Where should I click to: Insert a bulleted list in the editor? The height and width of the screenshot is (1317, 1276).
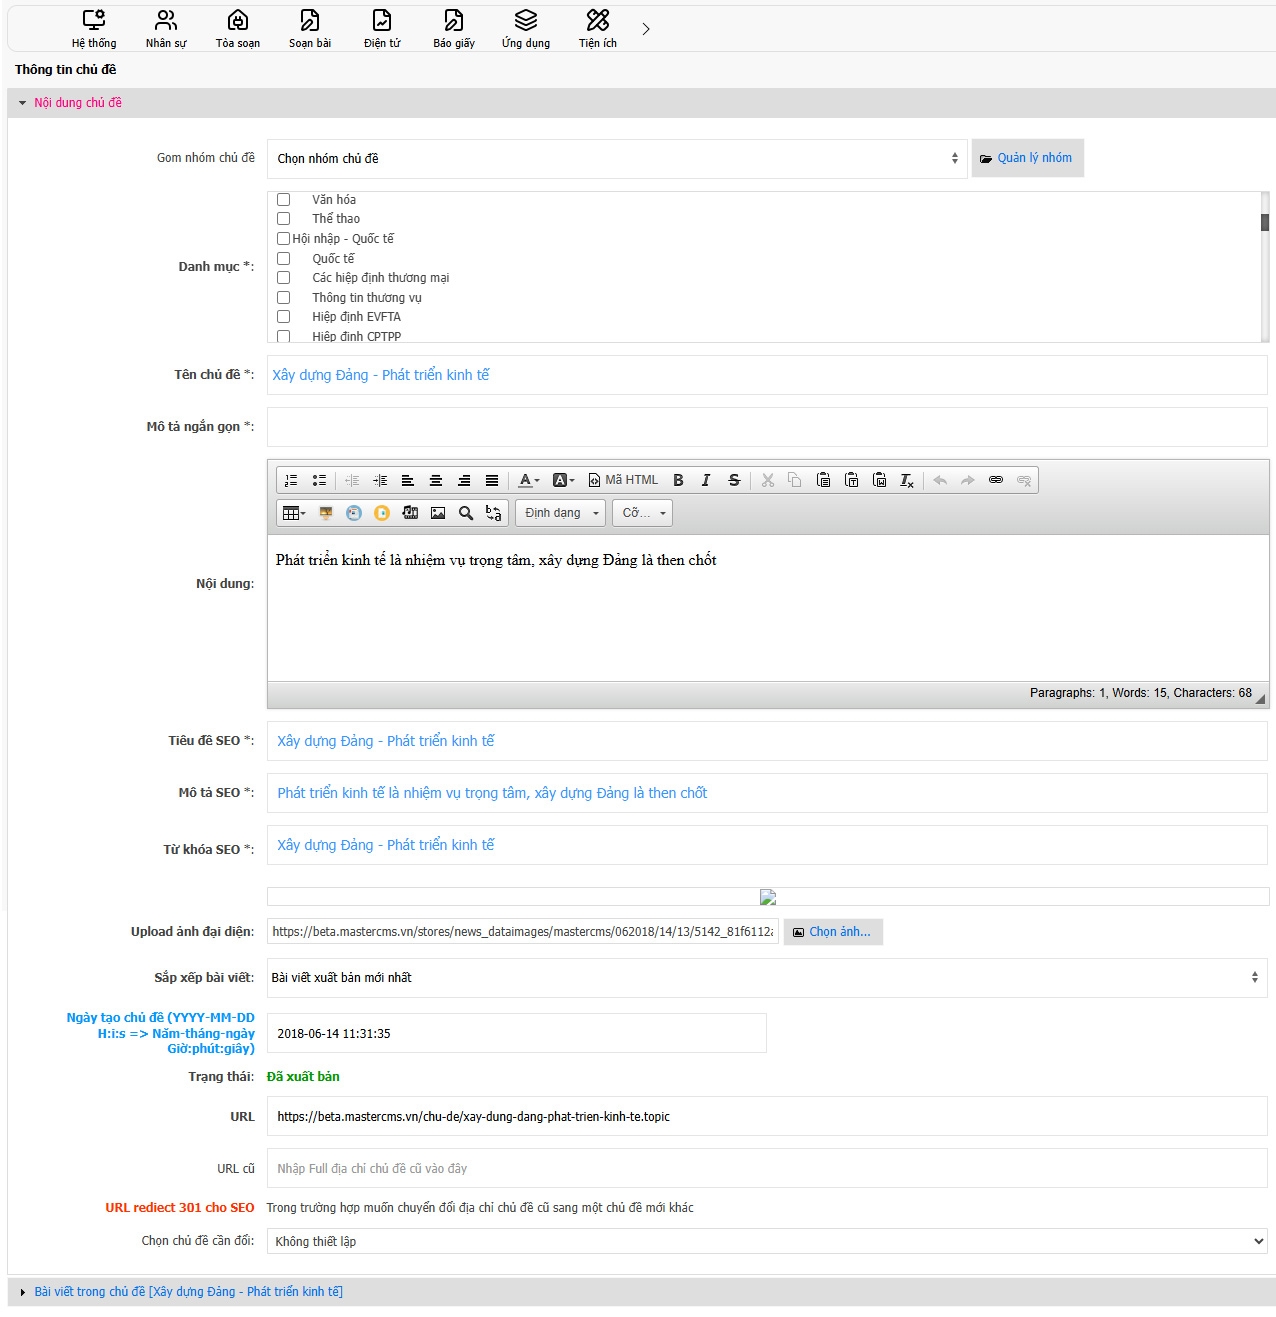pyautogui.click(x=319, y=481)
